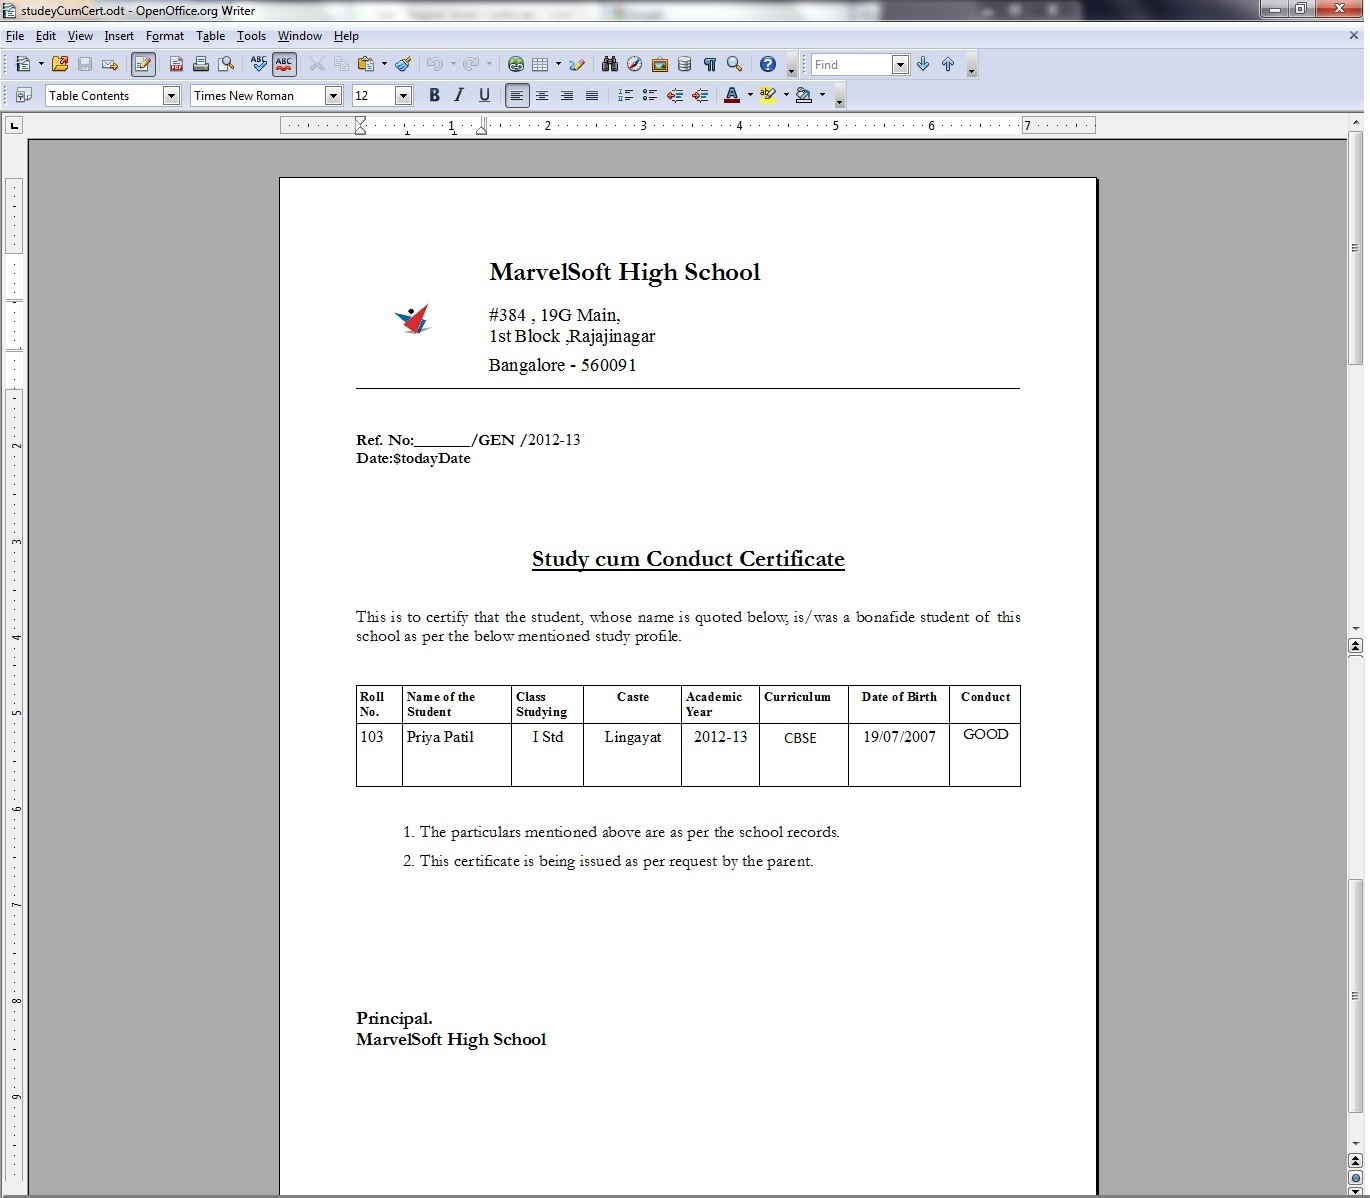Image resolution: width=1370 pixels, height=1198 pixels.
Task: Open Find & Replace binoculars icon
Action: 609,65
